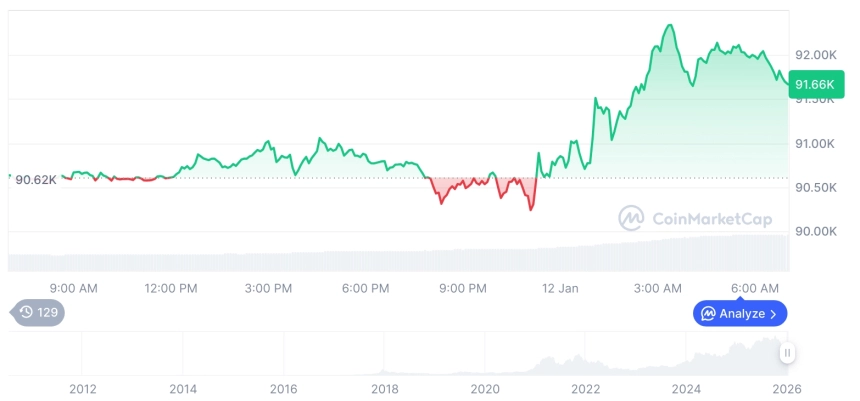This screenshot has width=860, height=401.
Task: Click the 90.62K opening price label
Action: point(36,179)
